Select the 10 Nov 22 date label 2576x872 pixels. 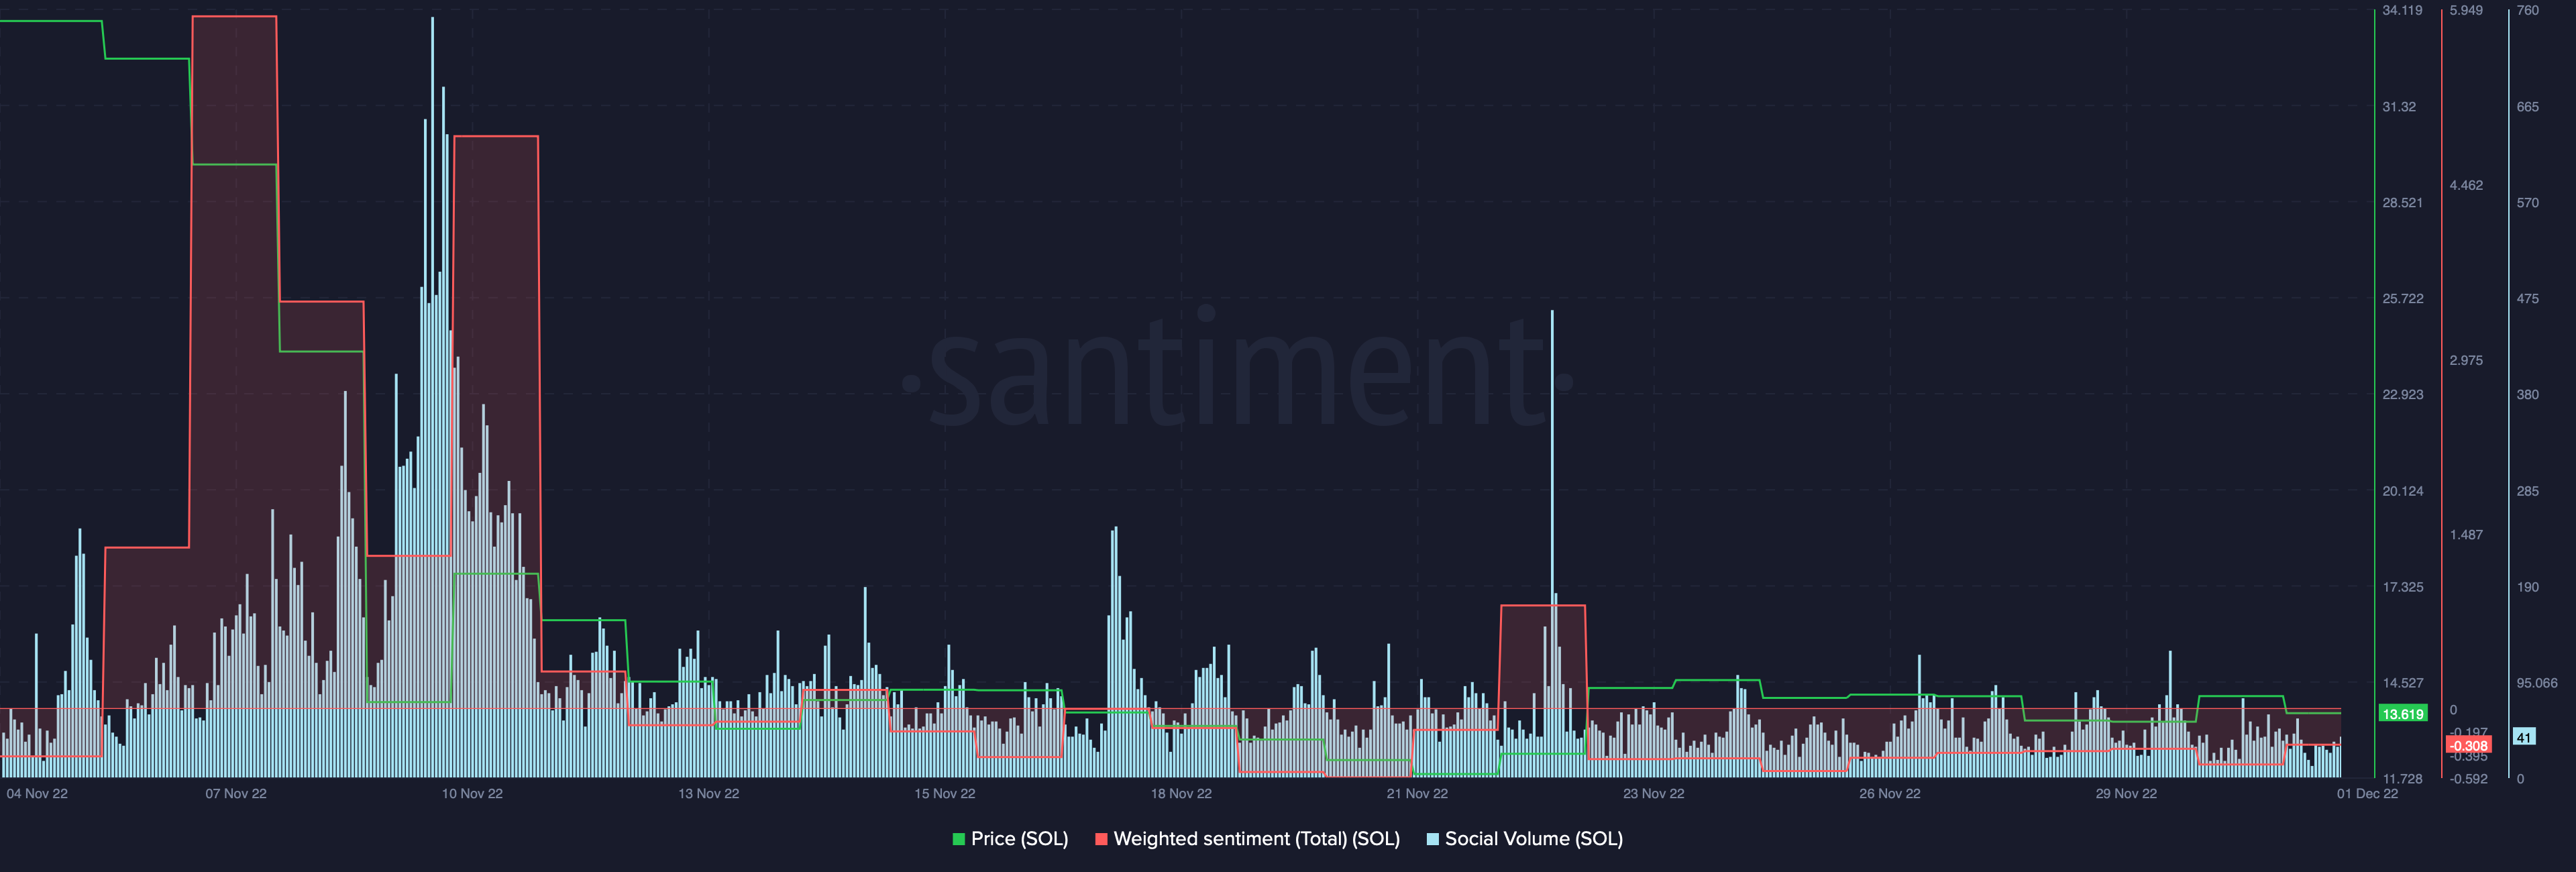(472, 794)
